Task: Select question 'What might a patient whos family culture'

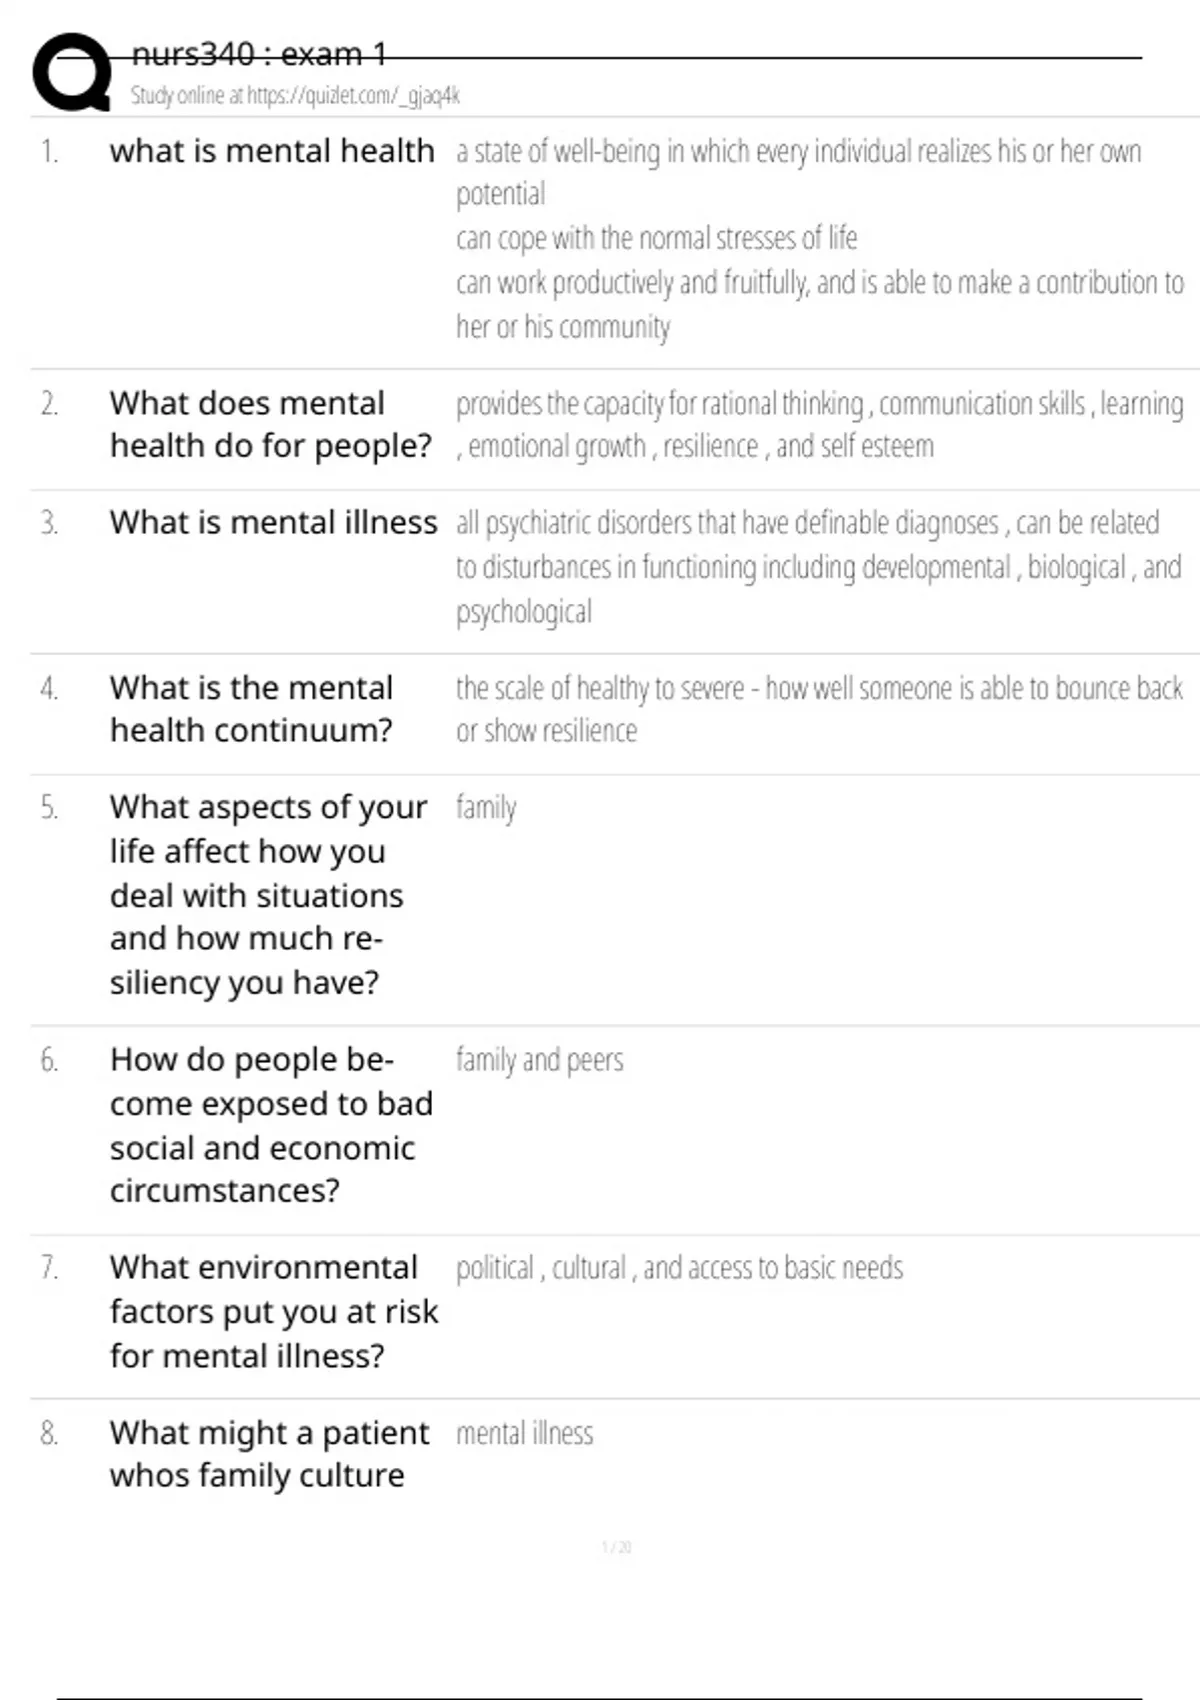Action: pos(270,1454)
